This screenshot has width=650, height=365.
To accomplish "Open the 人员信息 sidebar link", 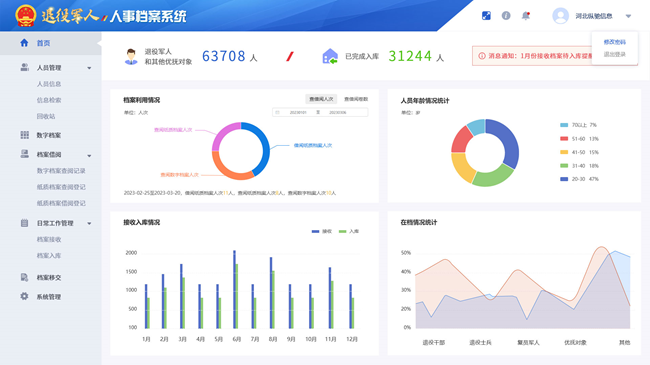I will [49, 84].
